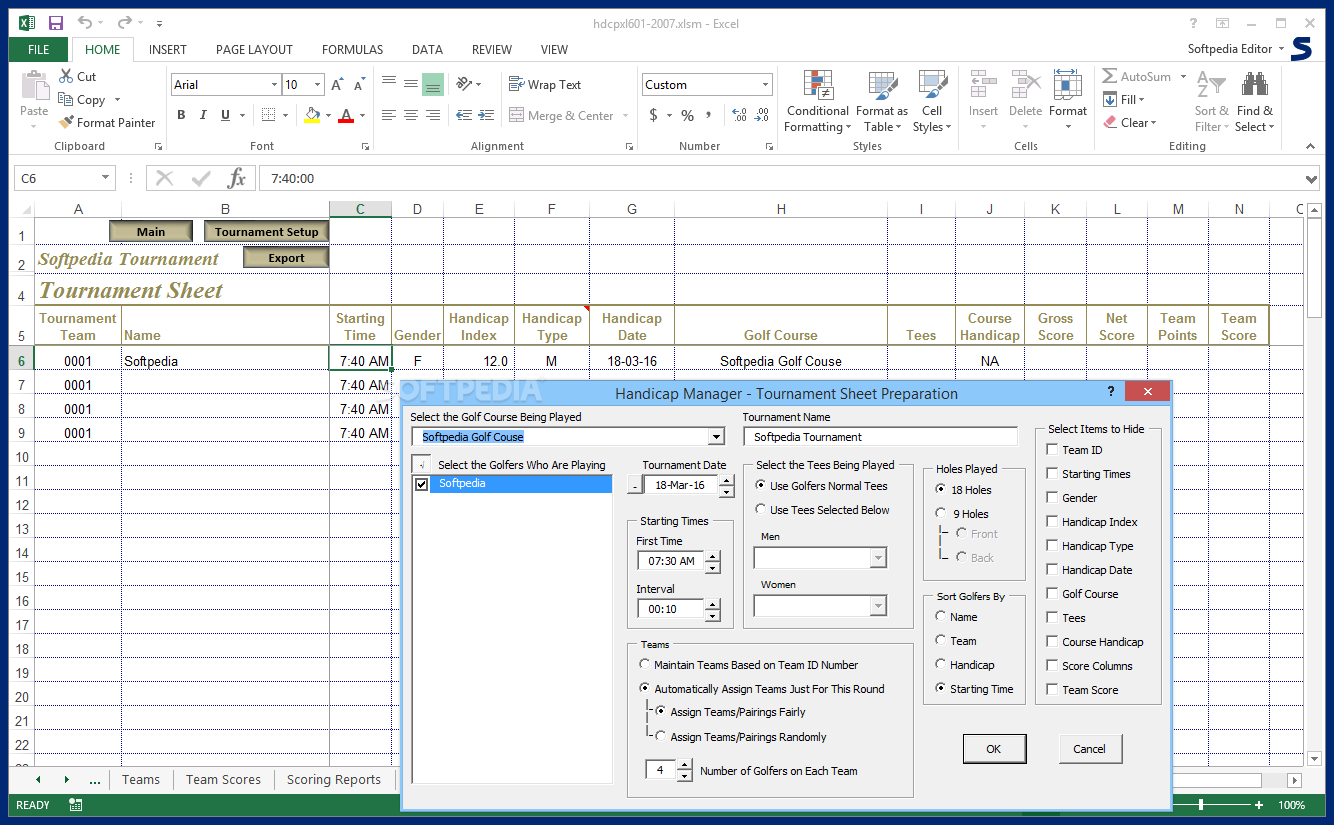Click the Format cells icon
1334x825 pixels.
click(x=1067, y=85)
